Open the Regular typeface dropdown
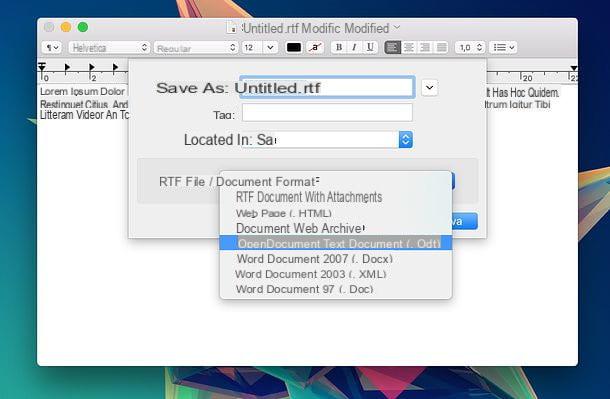 (x=196, y=47)
